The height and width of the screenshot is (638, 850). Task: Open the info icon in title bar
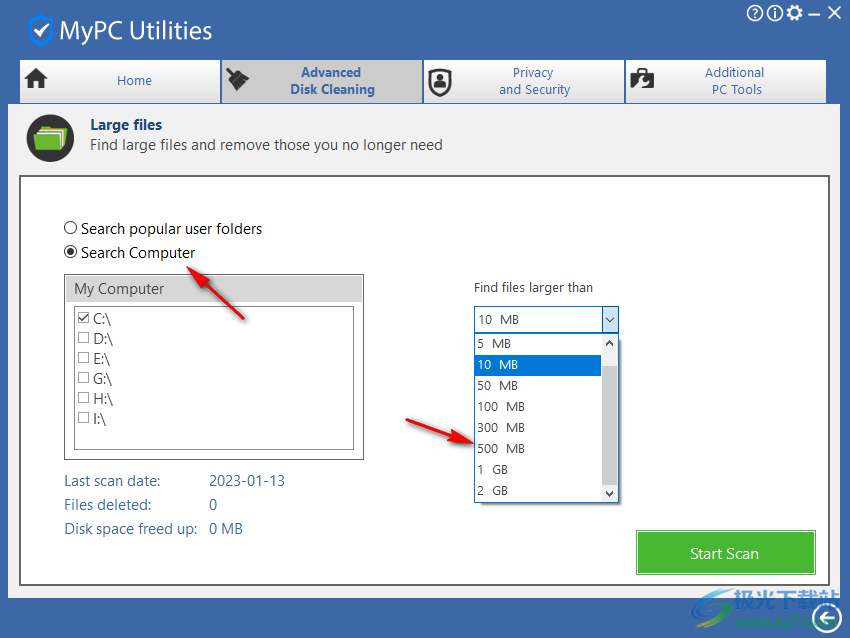775,13
